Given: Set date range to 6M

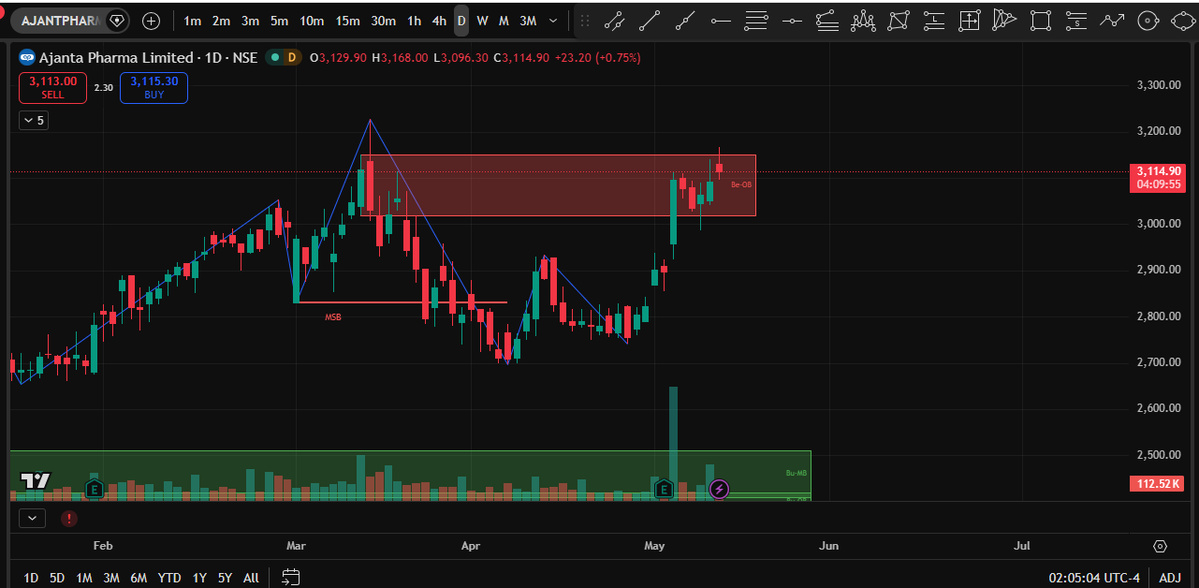Looking at the screenshot, I should click(138, 577).
